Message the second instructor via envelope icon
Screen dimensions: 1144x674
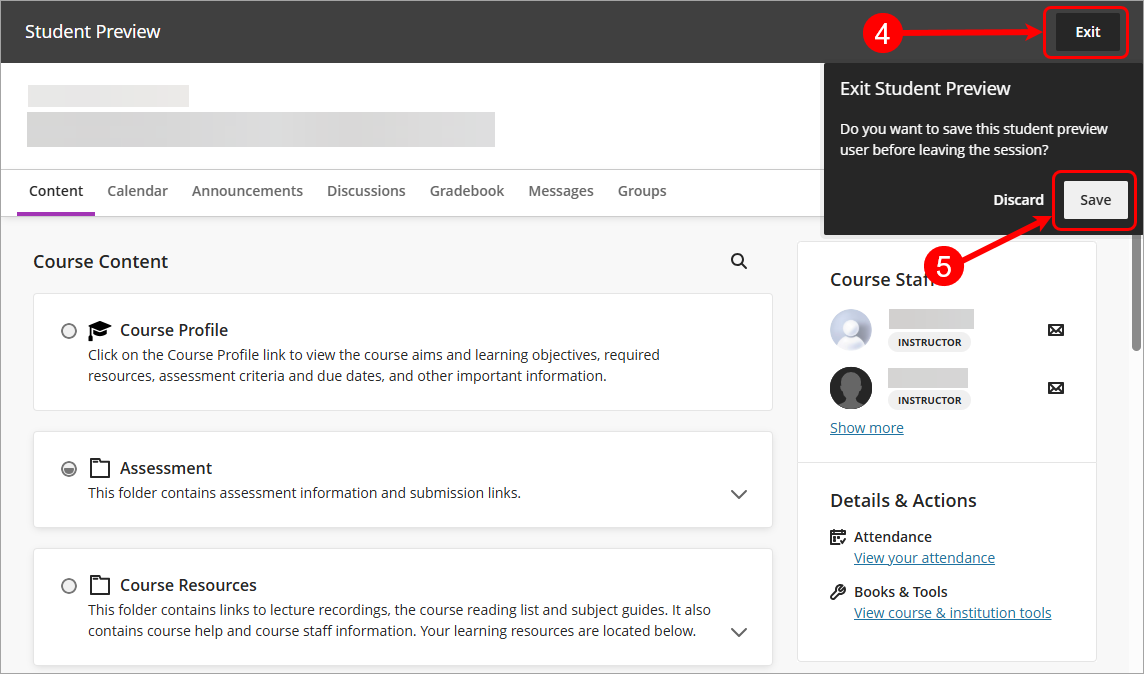click(x=1055, y=387)
